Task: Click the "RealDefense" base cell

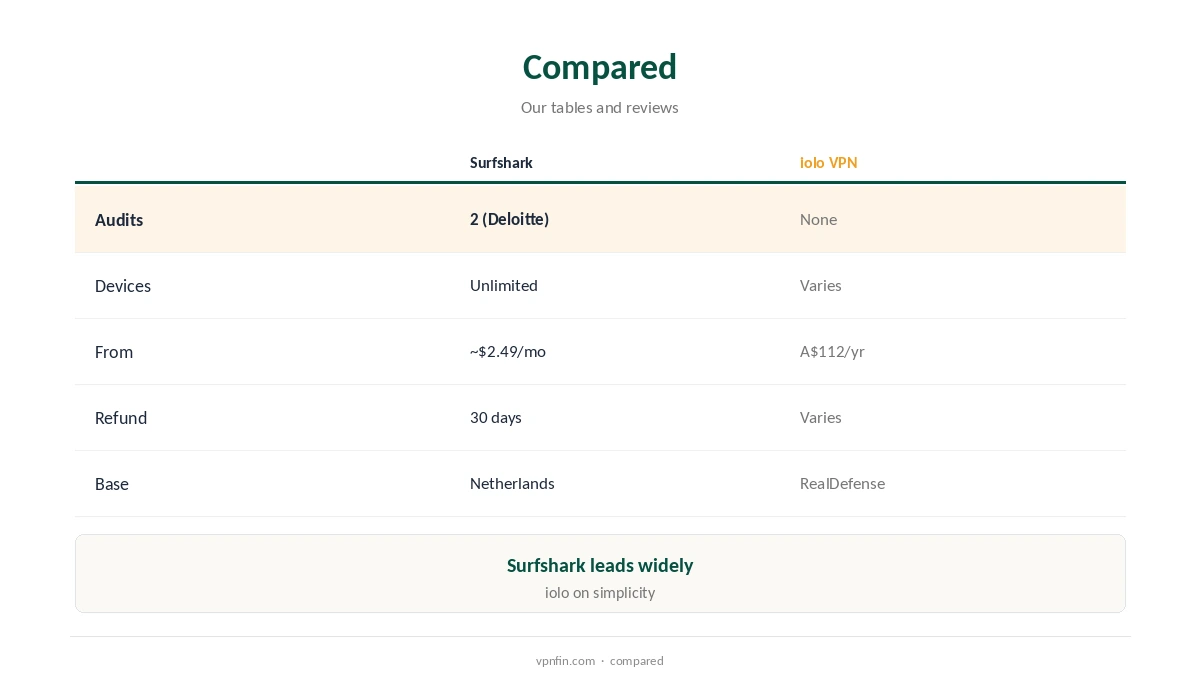Action: click(842, 483)
